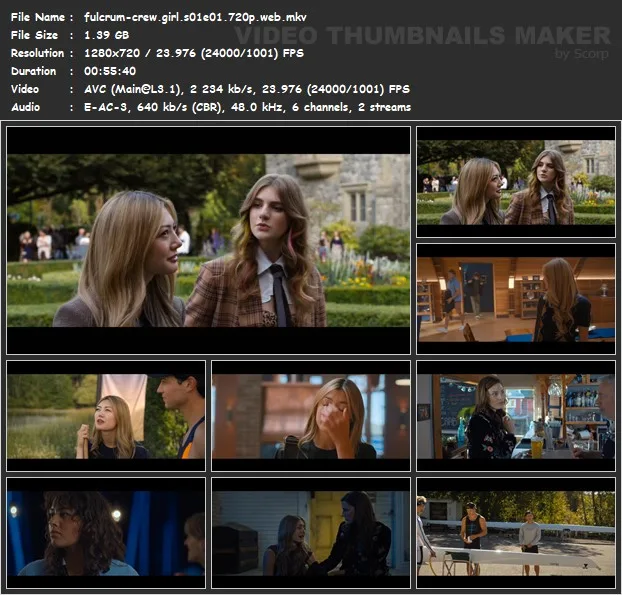
Task: Select the large thumbnail of two girls in garden
Action: (209, 240)
